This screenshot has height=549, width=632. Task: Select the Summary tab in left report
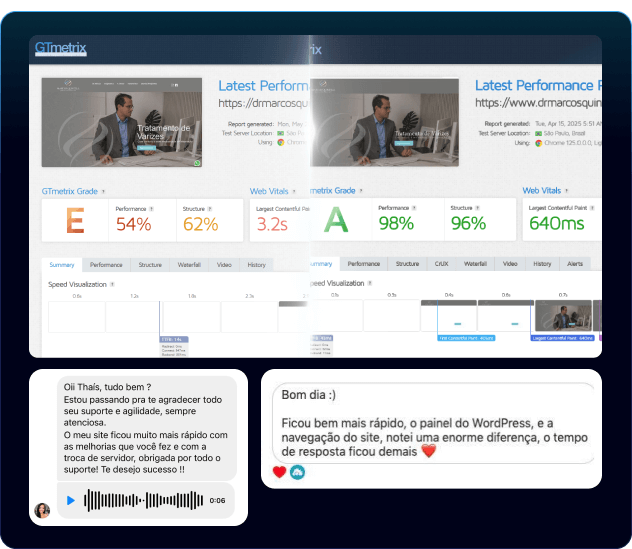(62, 265)
